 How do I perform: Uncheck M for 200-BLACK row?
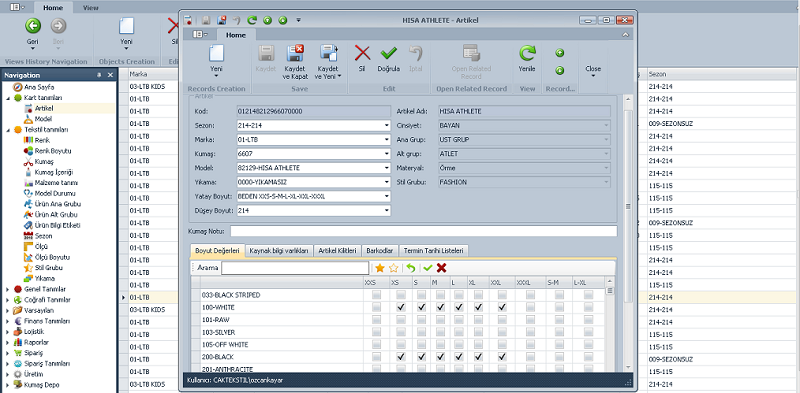tap(440, 357)
